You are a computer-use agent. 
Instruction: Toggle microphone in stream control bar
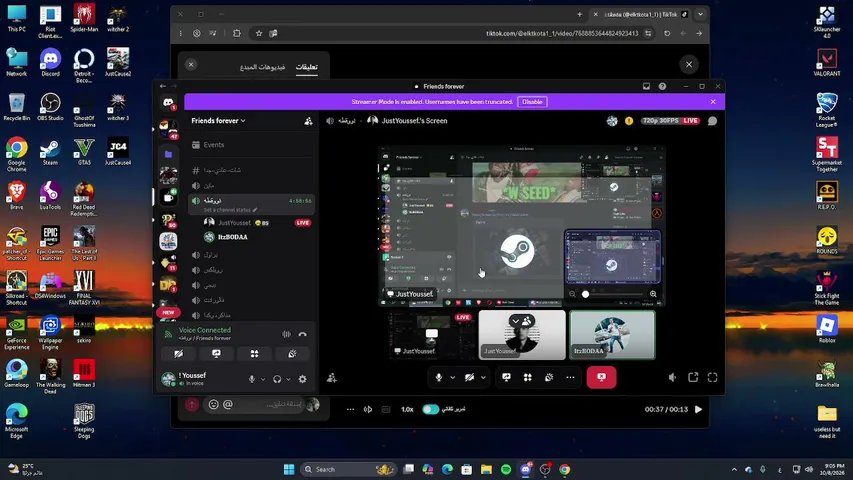[438, 377]
